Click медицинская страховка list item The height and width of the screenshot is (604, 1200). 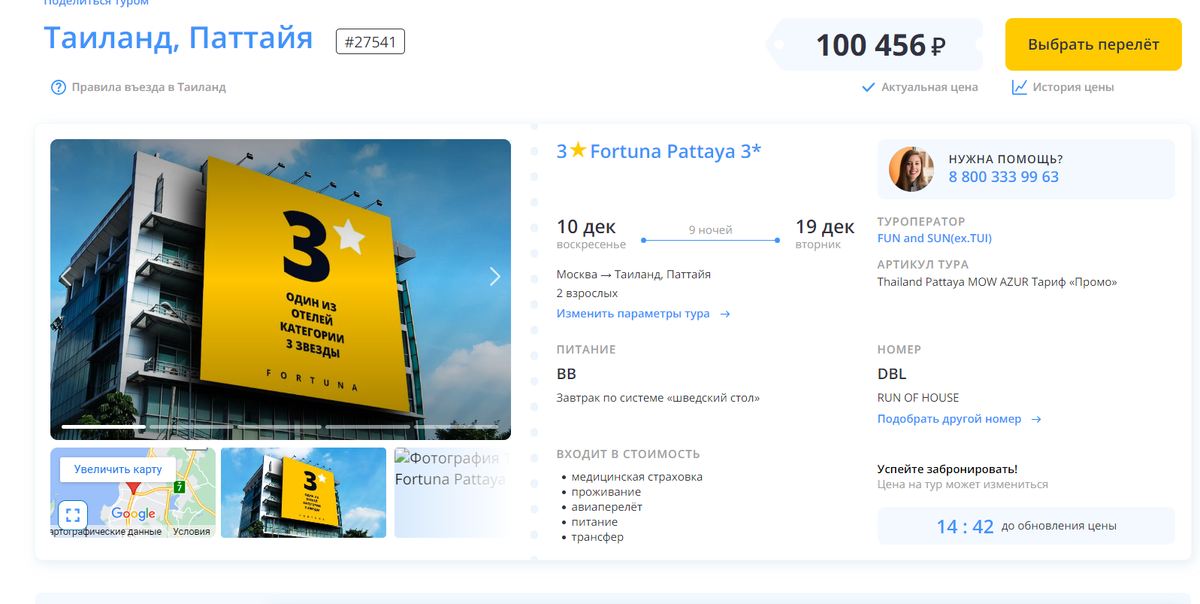point(637,477)
